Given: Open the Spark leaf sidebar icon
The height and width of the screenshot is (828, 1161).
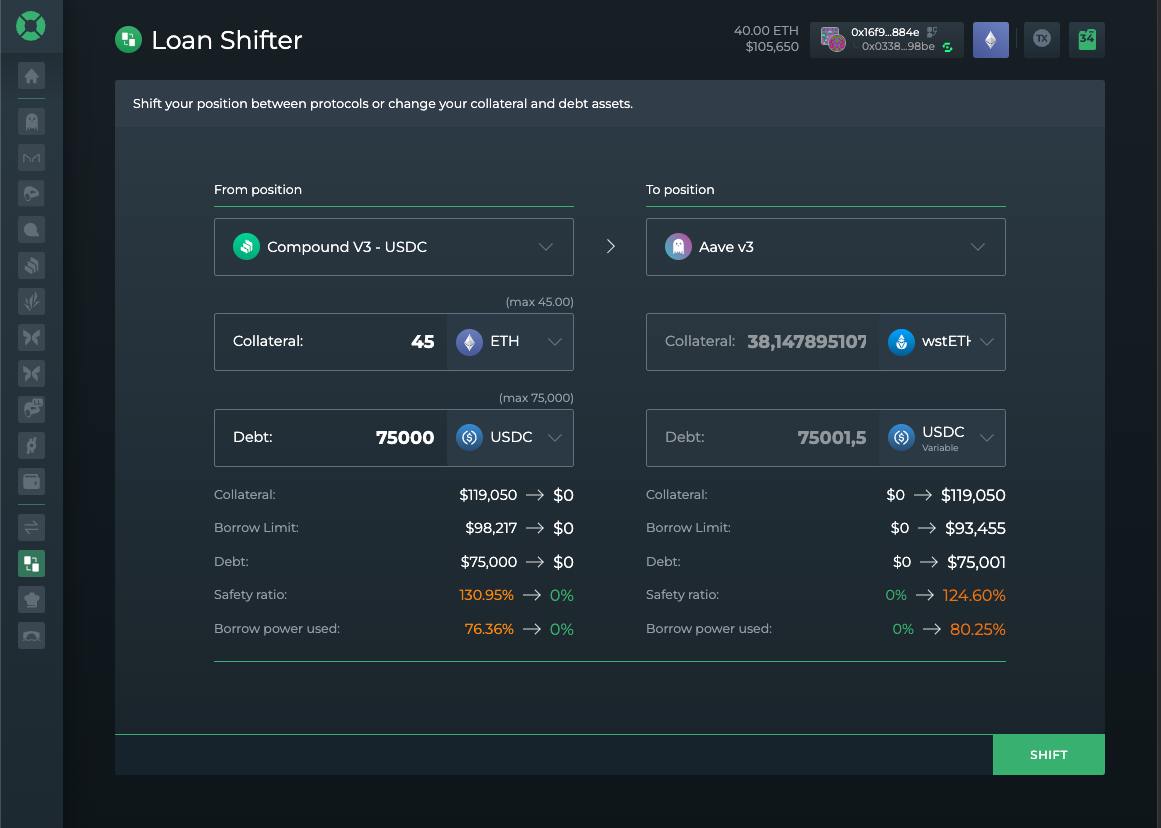Looking at the screenshot, I should [x=31, y=301].
